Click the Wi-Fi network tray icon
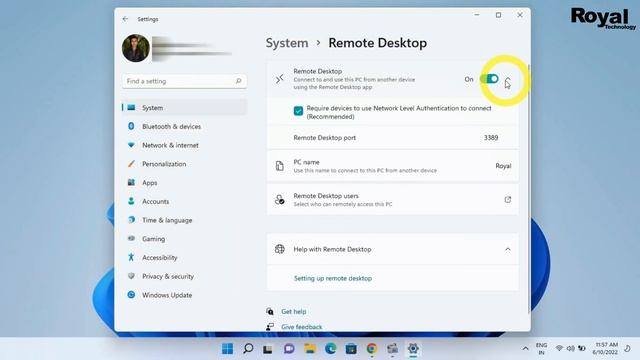Screen dimensions: 640x360 [x=559, y=348]
